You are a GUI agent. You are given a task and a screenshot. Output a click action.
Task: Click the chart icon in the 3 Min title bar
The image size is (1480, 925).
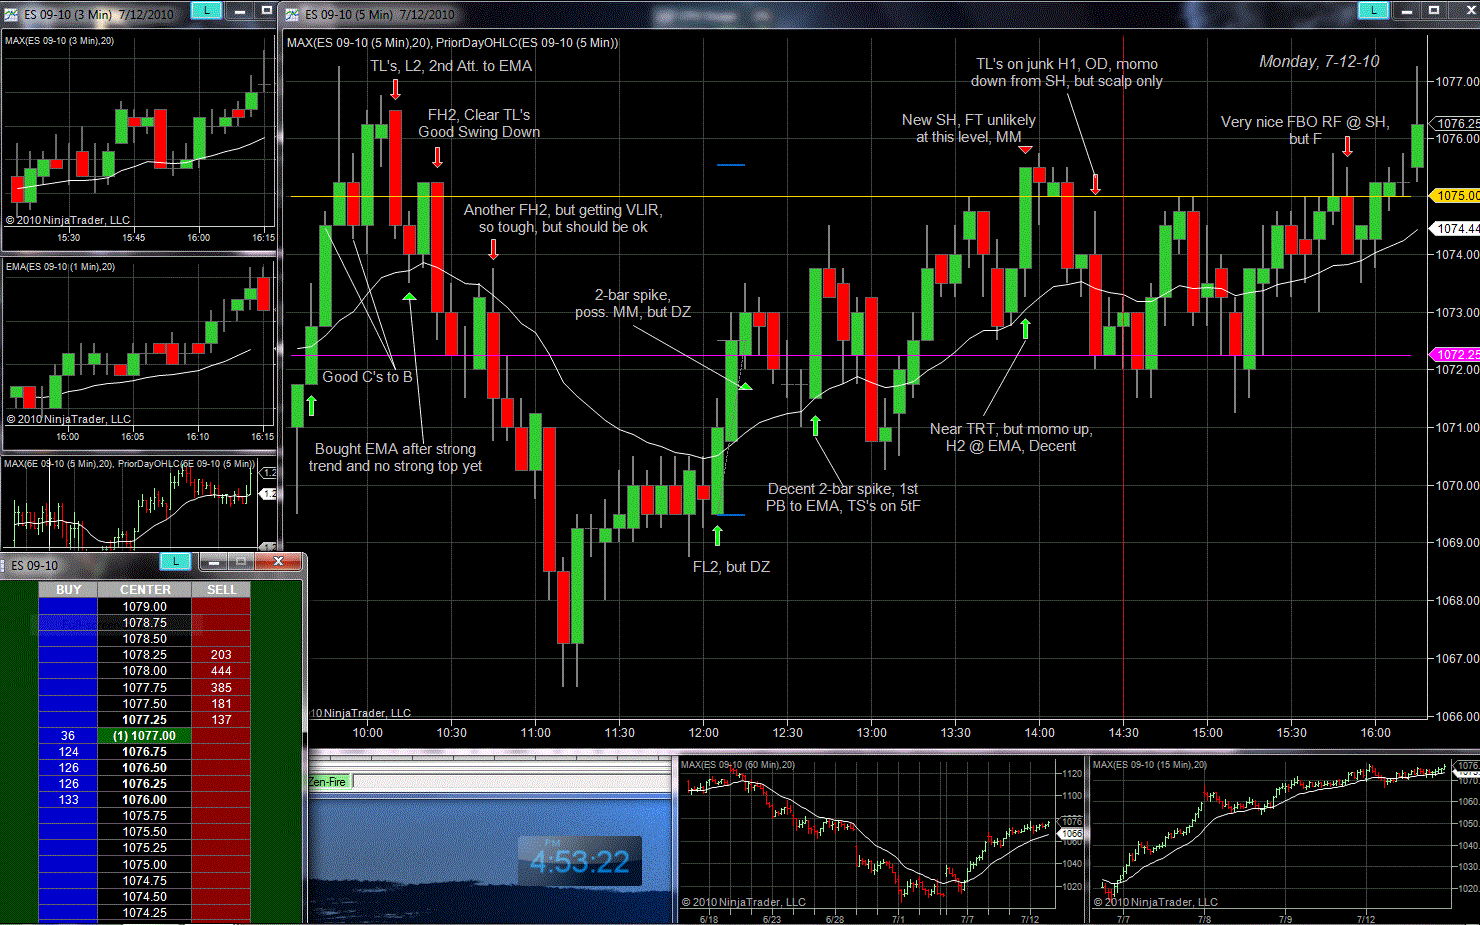11,14
